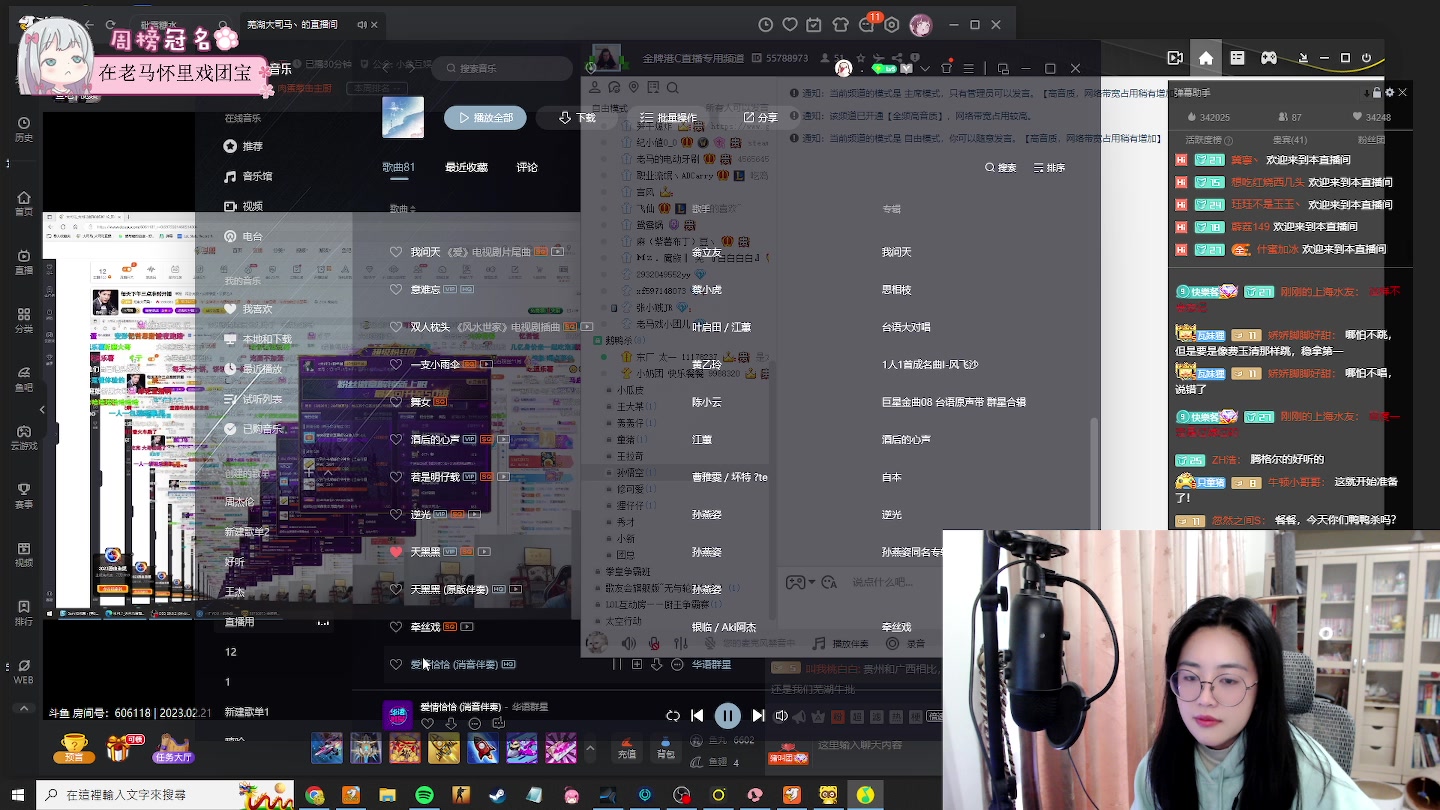Go back to the previous track
This screenshot has width=1440, height=810.
coord(697,715)
